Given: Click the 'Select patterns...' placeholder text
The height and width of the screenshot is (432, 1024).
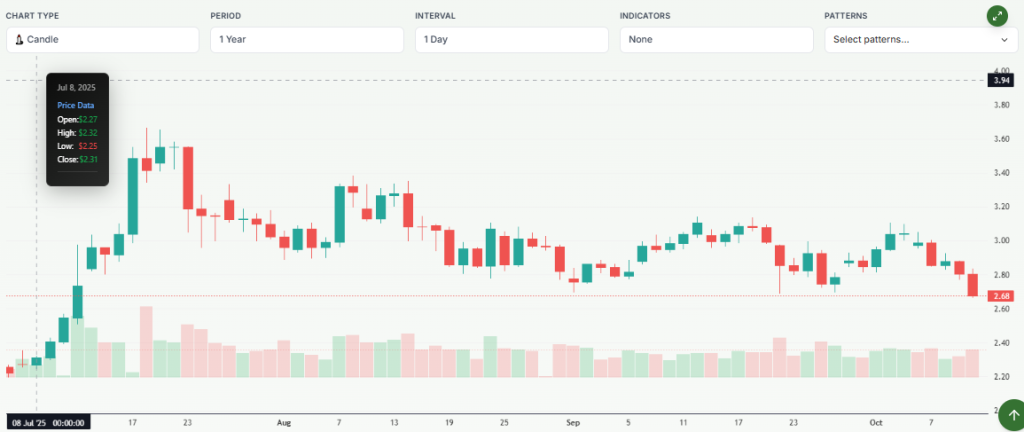Looking at the screenshot, I should 871,40.
